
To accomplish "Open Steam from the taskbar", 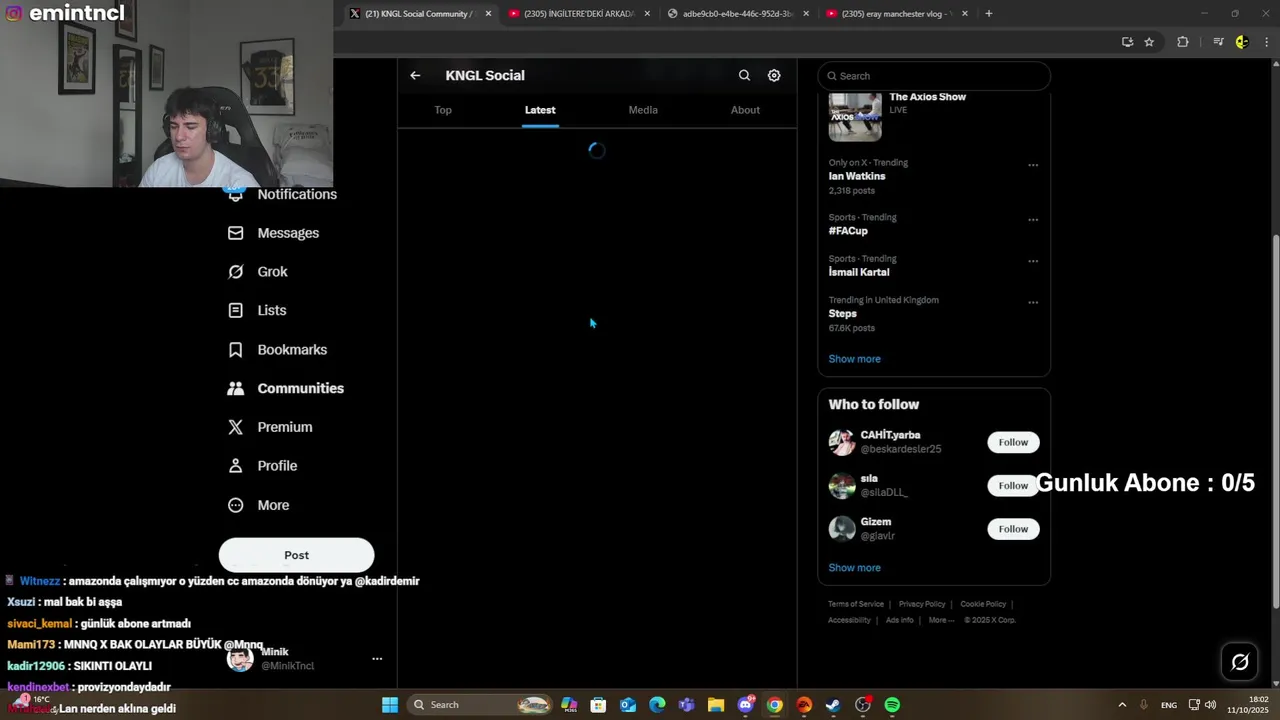I will click(833, 705).
